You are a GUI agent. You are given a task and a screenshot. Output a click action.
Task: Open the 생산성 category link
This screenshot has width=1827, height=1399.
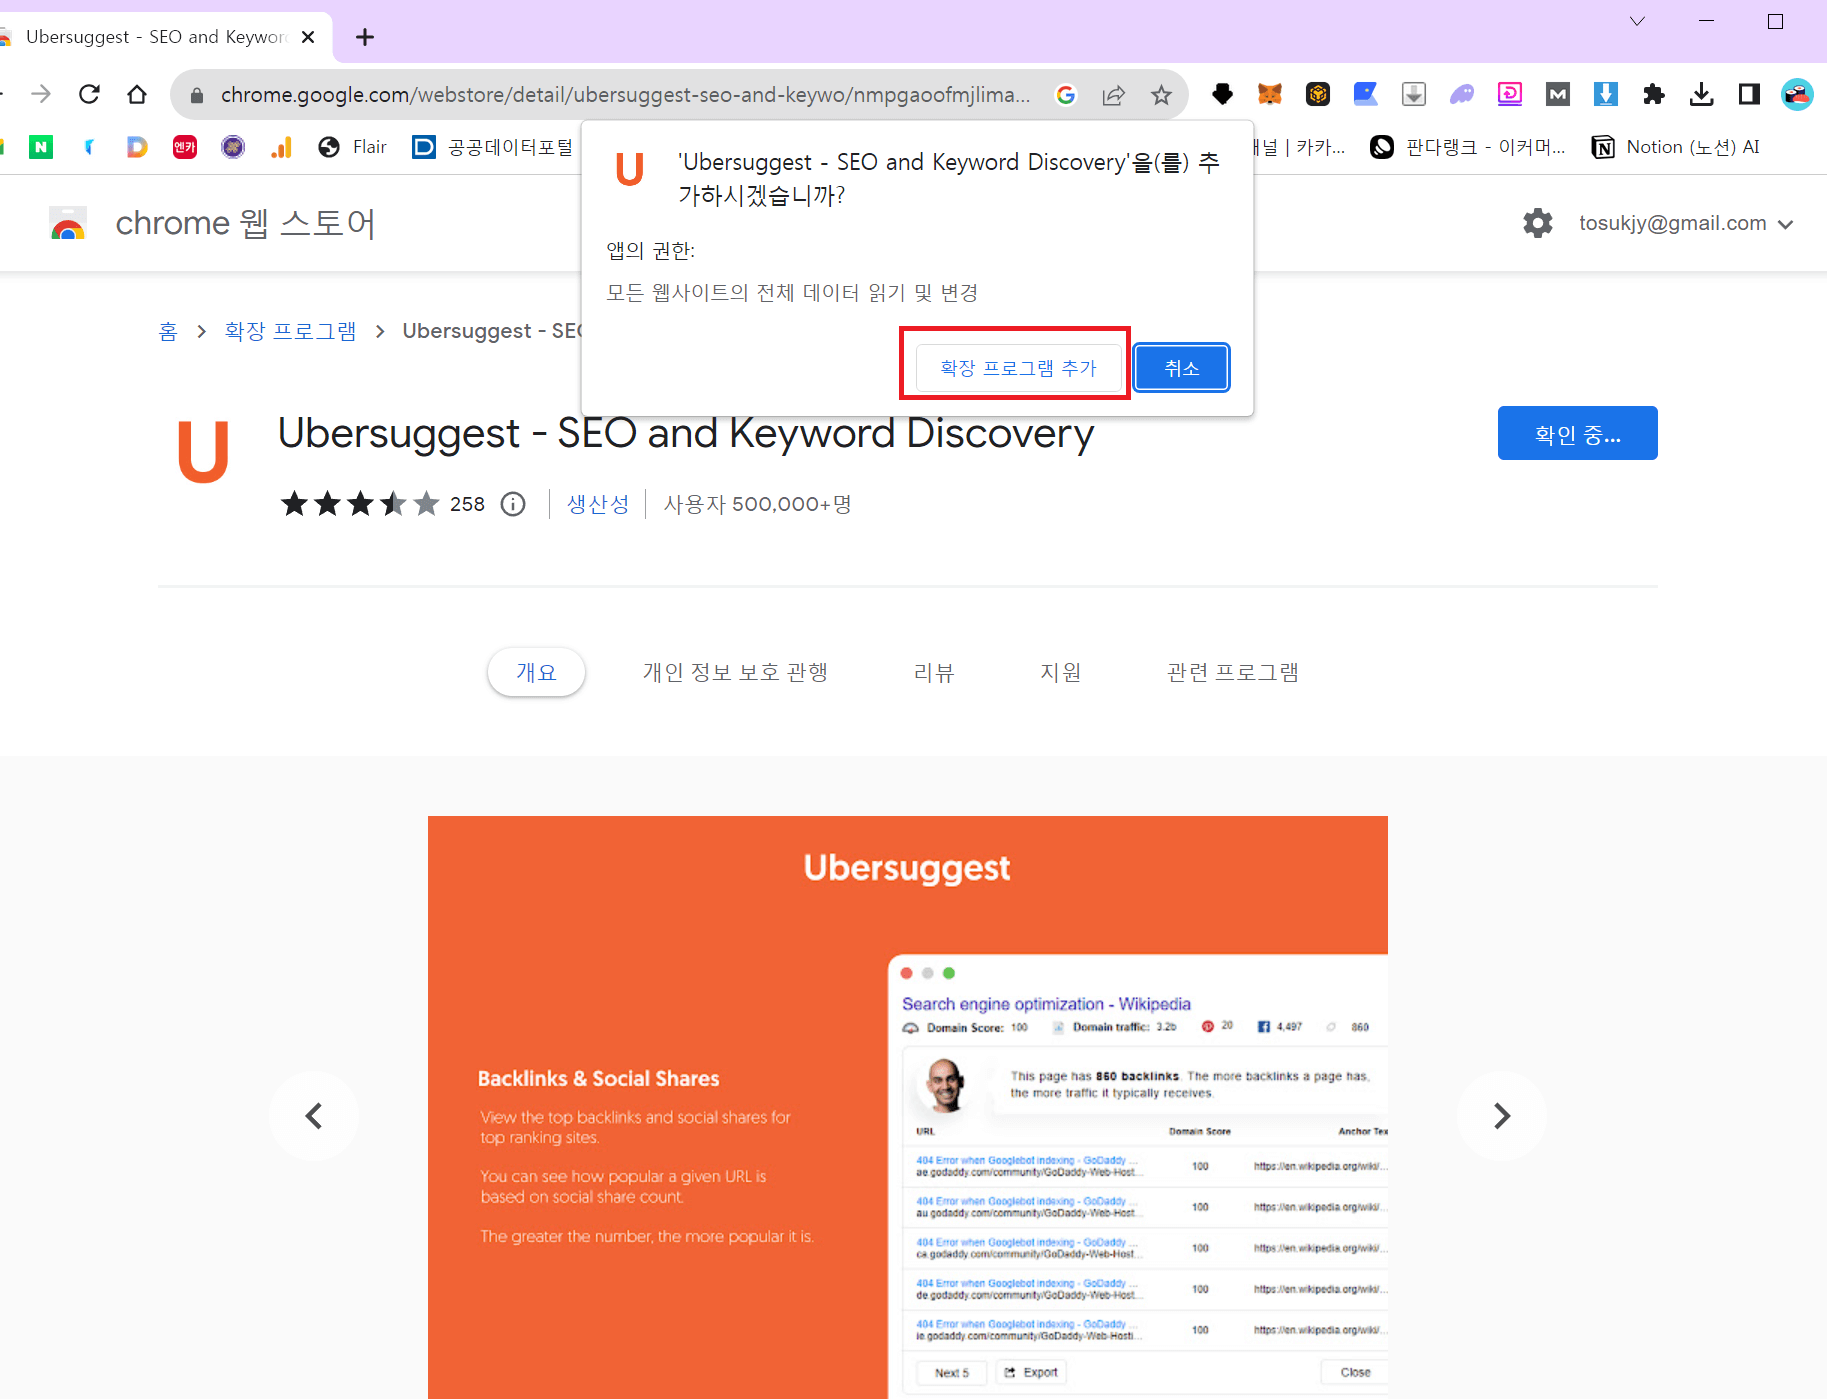coord(598,504)
